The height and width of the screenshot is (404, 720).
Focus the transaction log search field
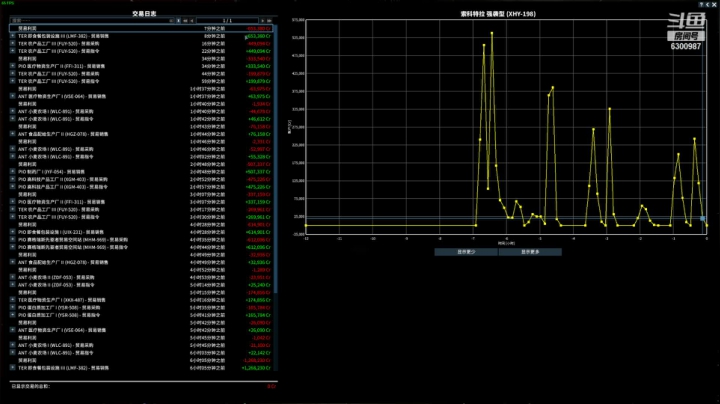tap(90, 21)
